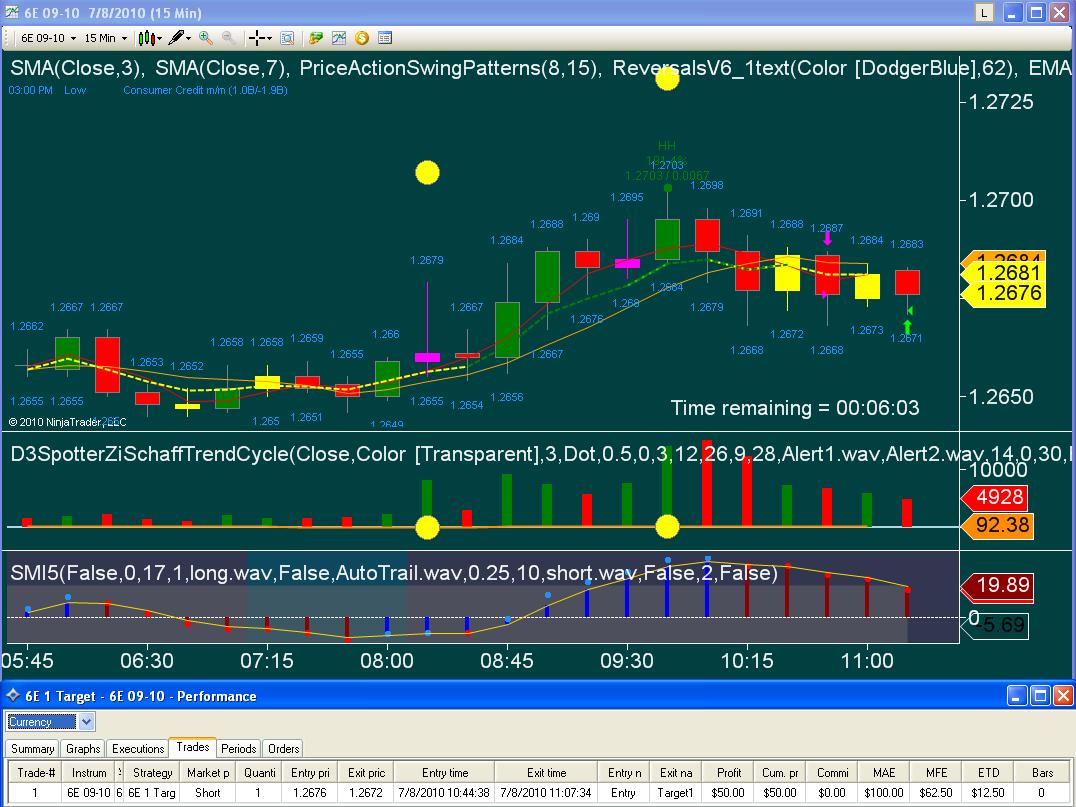Viewport: 1076px width, 807px height.
Task: Switch to the Summary tab
Action: [32, 749]
